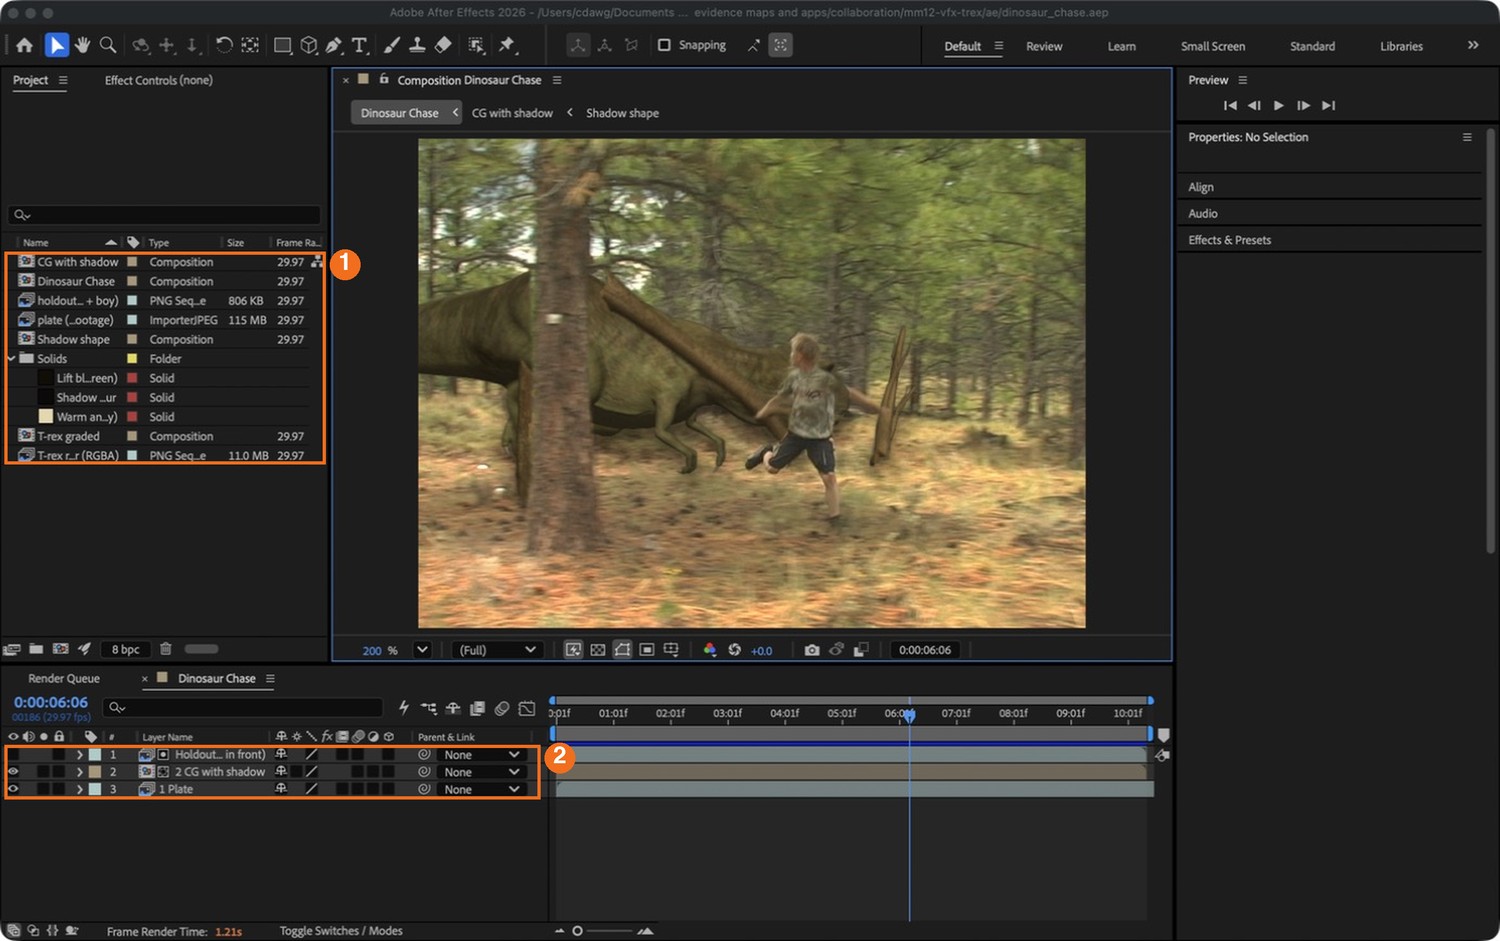Expand layer 1 Plate properties

pyautogui.click(x=79, y=790)
